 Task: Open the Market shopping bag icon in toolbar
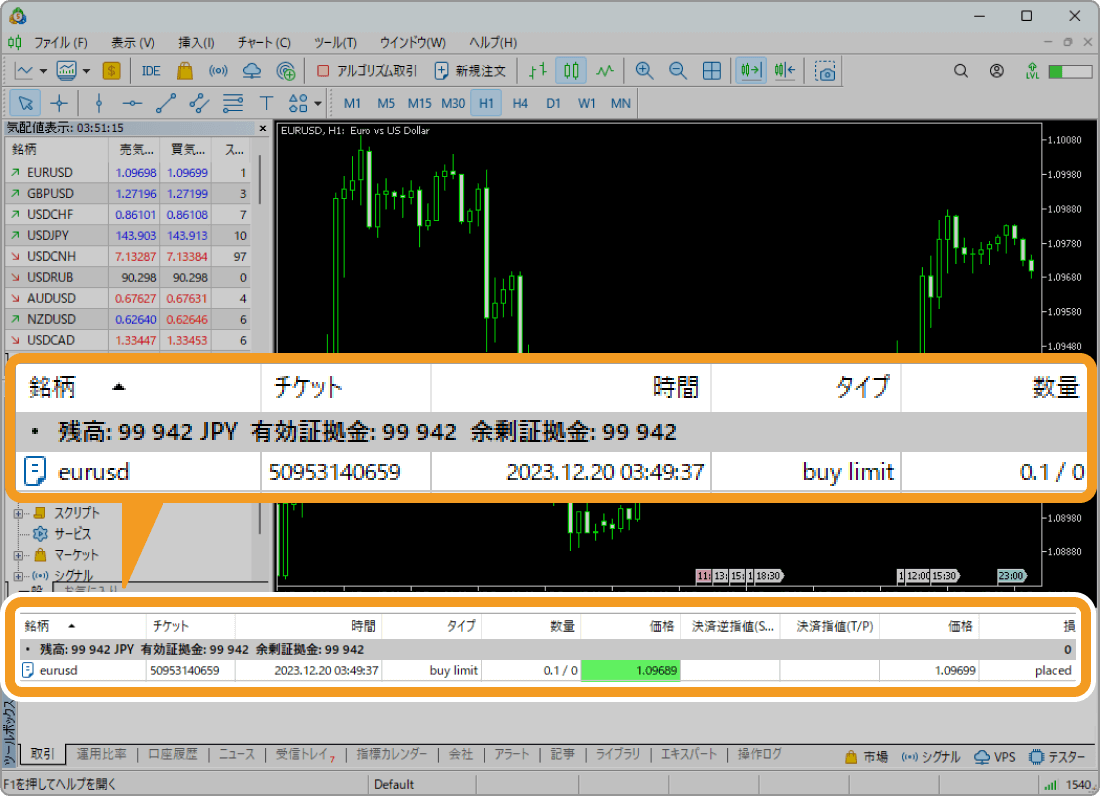(x=185, y=71)
